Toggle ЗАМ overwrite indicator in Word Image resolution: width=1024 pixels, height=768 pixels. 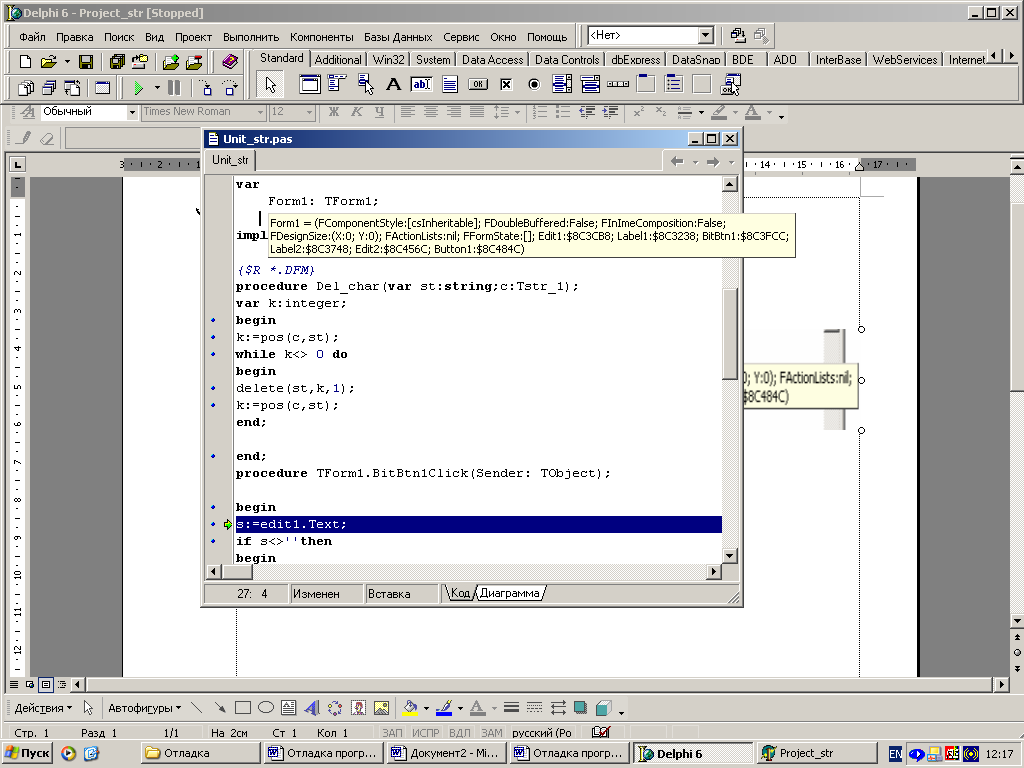pos(492,733)
